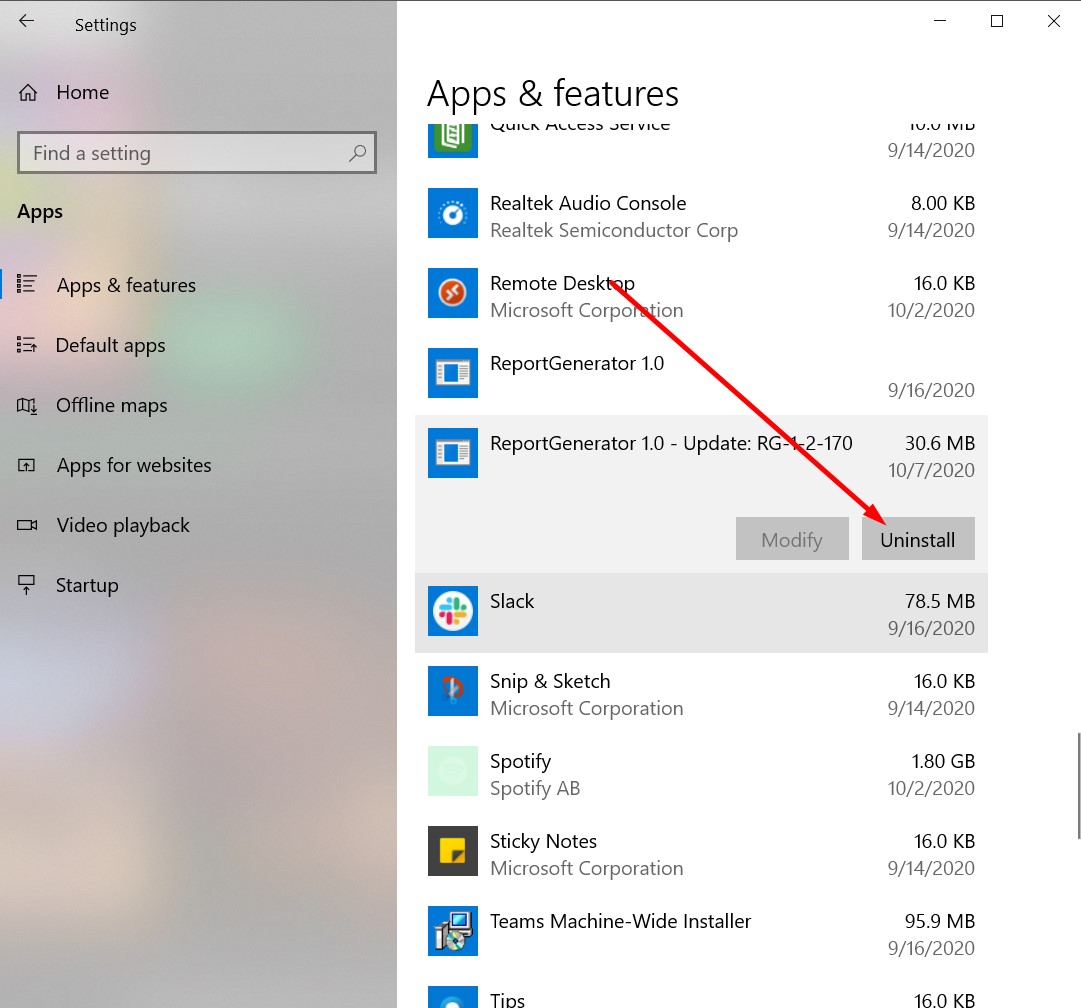Click the Startup icon
This screenshot has width=1081, height=1008.
pos(26,585)
